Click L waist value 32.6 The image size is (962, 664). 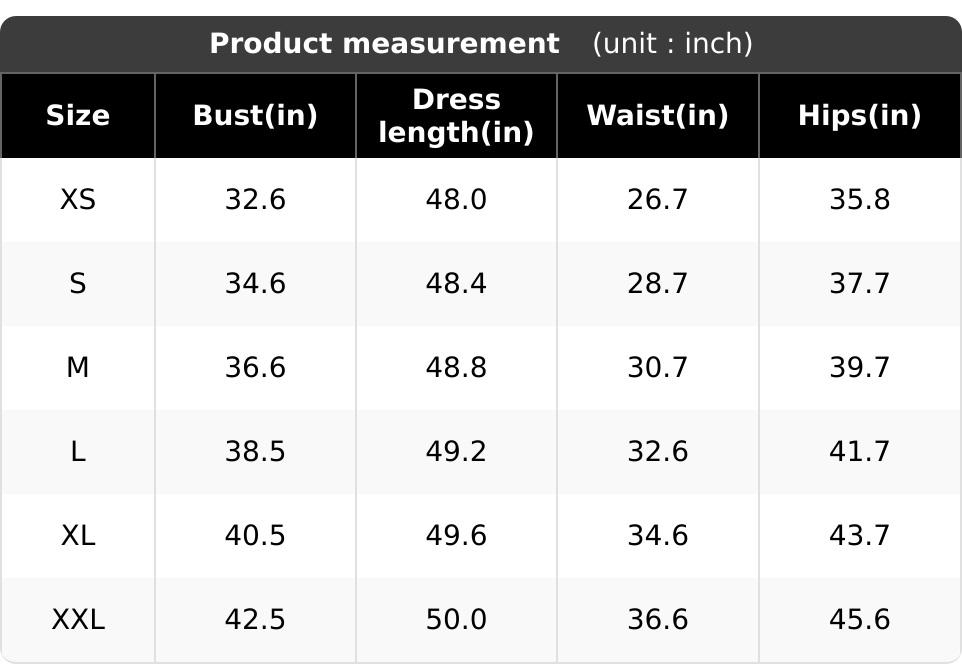point(658,452)
